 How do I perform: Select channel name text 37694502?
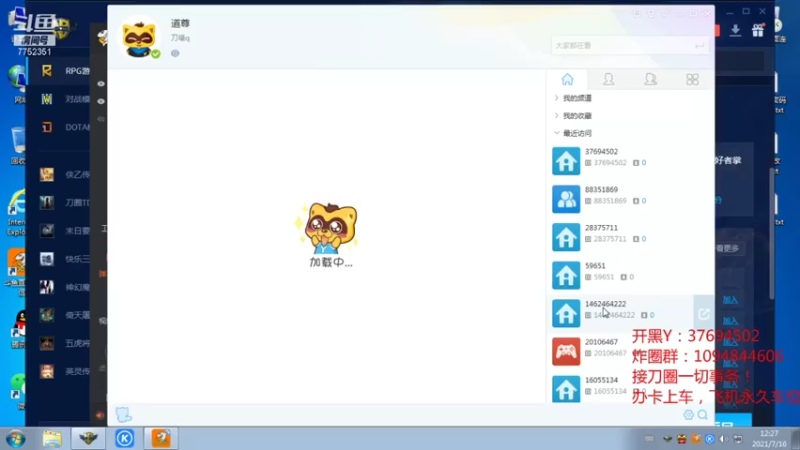[x=601, y=152]
